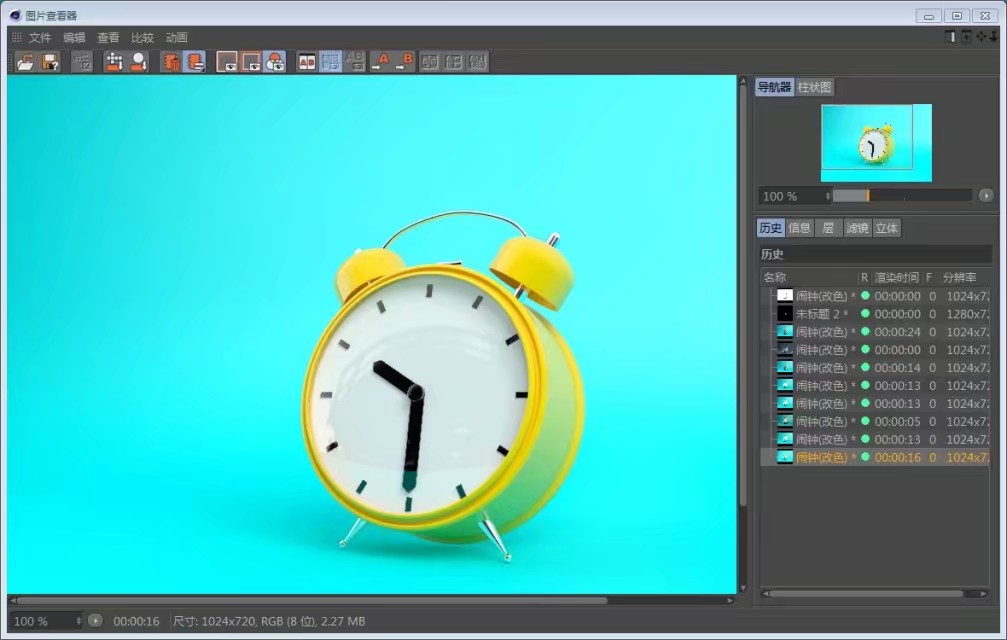Click the Open image folder icon

tap(25, 62)
